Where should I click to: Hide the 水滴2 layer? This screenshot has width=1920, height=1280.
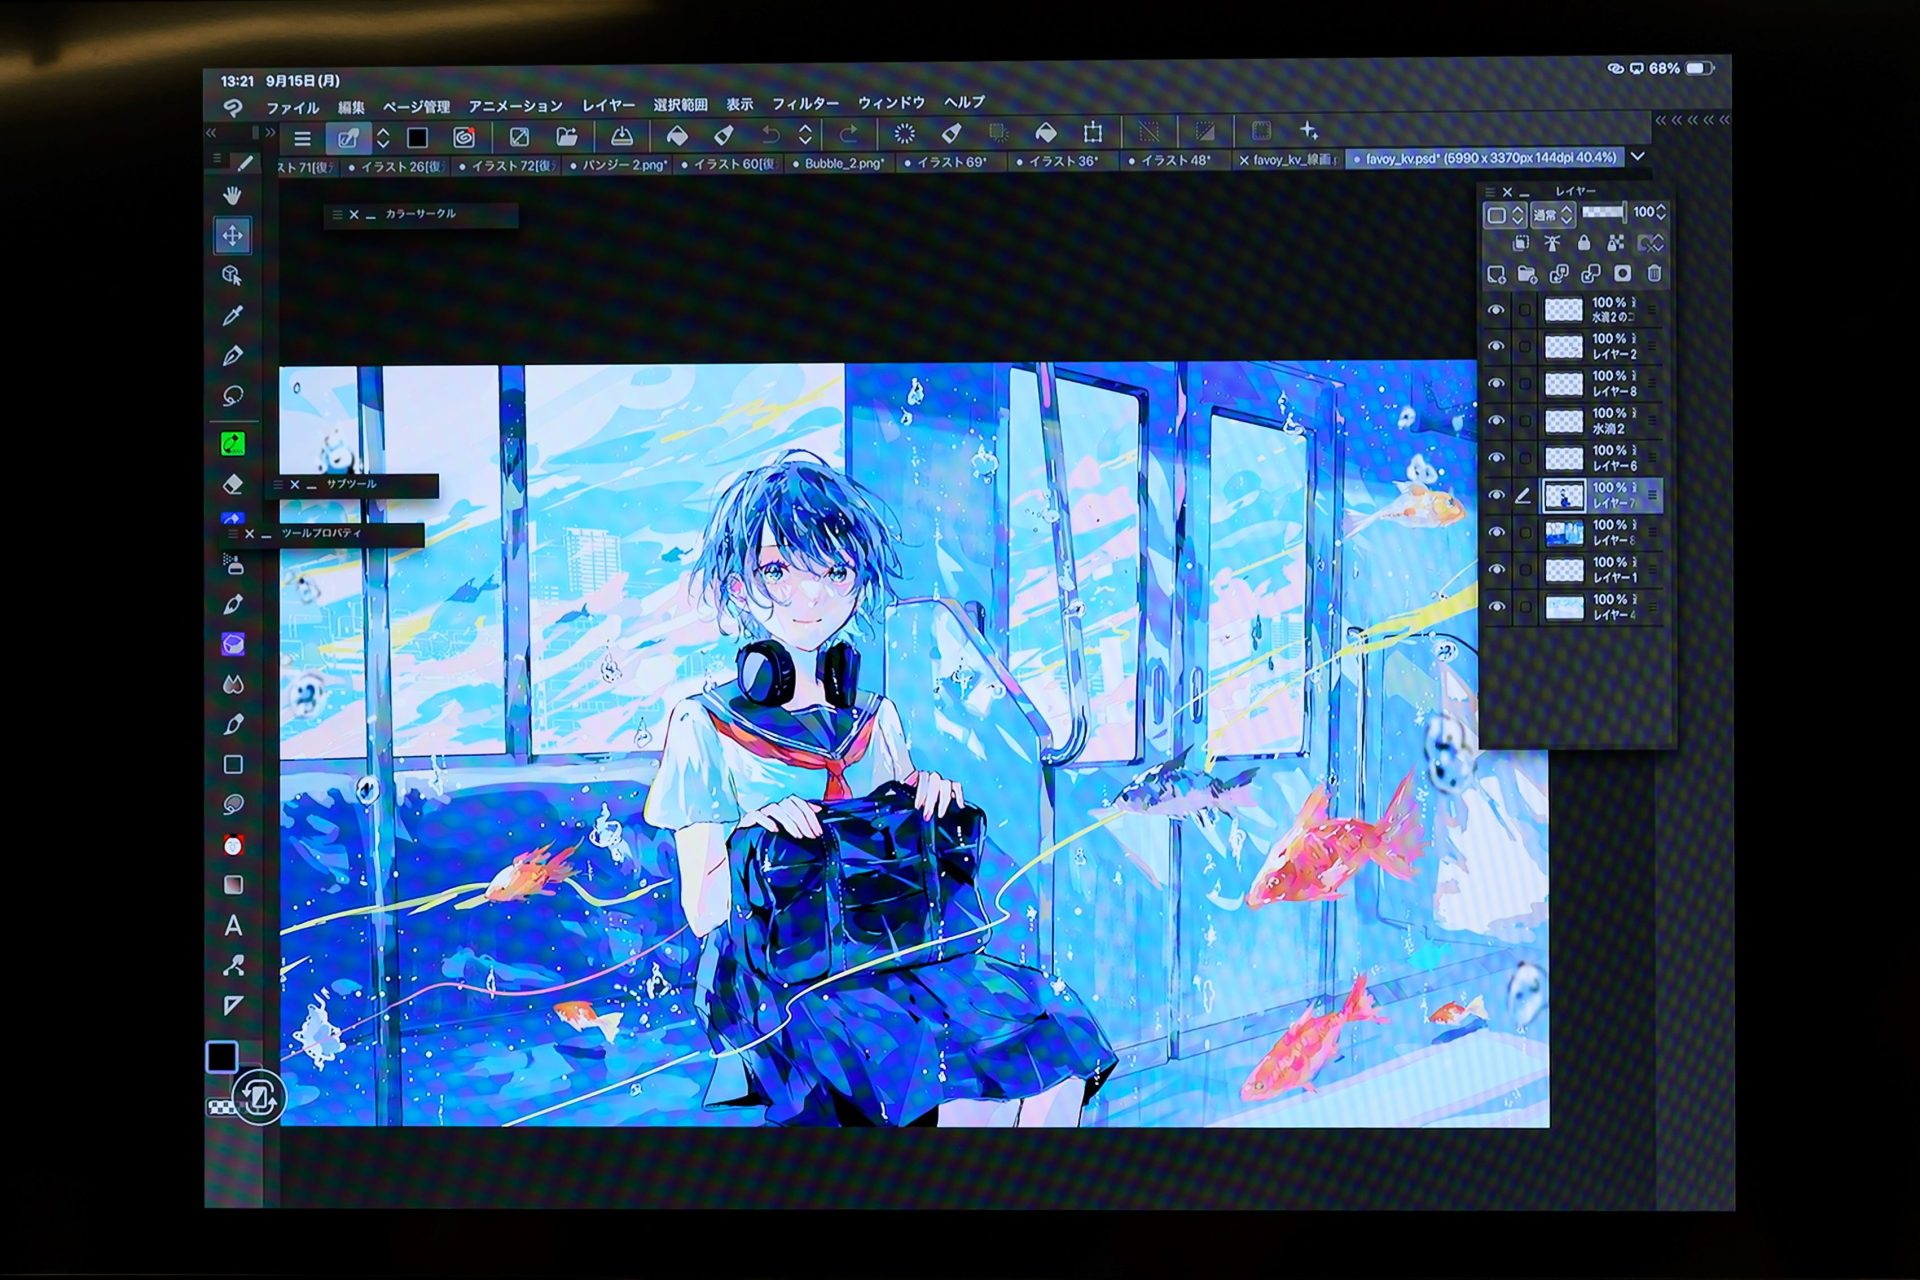[x=1496, y=421]
